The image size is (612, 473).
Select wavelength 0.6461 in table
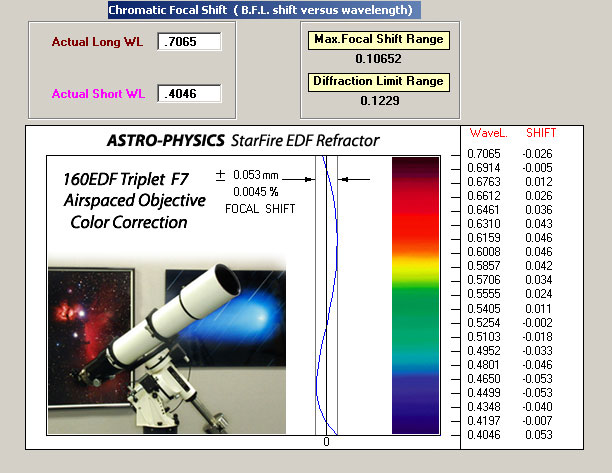[484, 210]
